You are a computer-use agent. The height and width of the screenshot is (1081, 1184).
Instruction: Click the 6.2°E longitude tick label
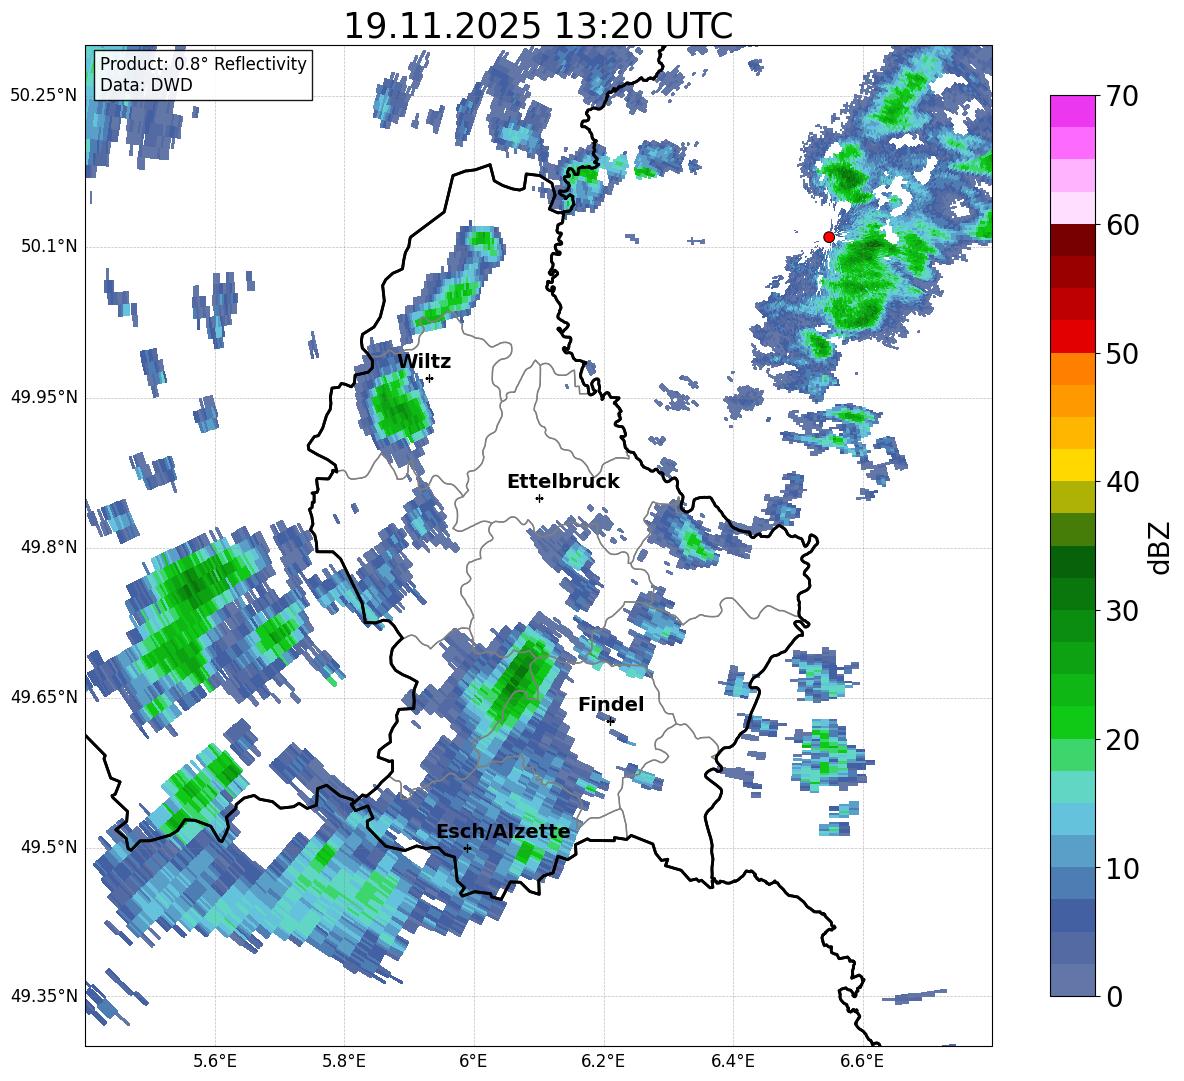tap(603, 1061)
